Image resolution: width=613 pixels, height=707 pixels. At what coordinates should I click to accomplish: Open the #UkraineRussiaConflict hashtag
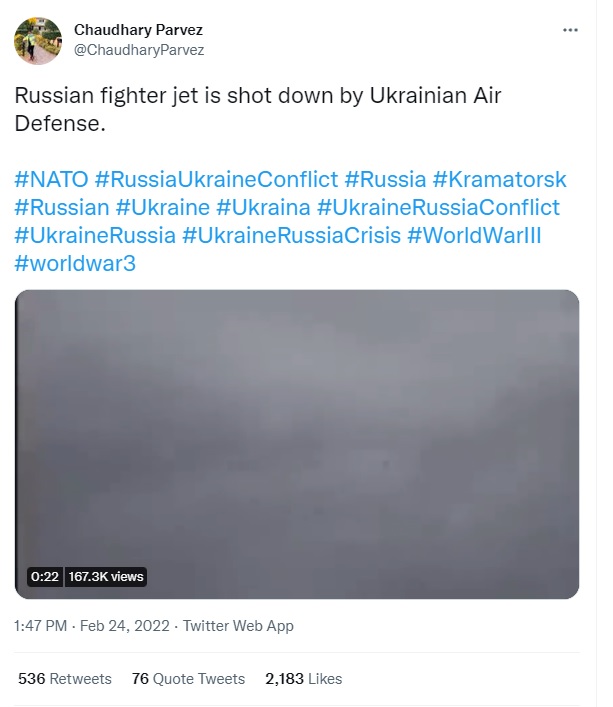(x=438, y=208)
